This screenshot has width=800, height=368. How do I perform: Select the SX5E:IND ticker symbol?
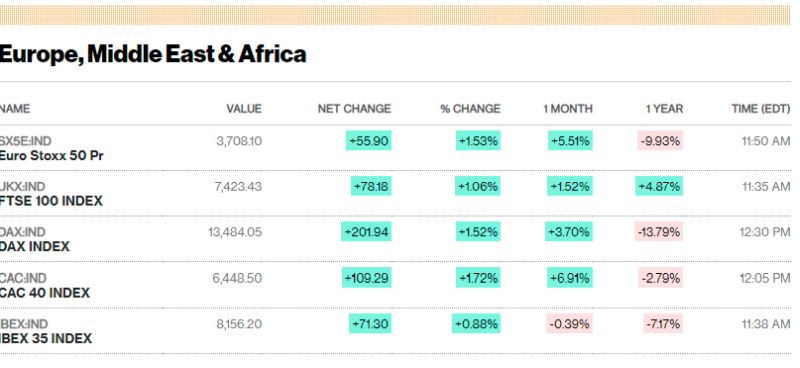pyautogui.click(x=26, y=141)
